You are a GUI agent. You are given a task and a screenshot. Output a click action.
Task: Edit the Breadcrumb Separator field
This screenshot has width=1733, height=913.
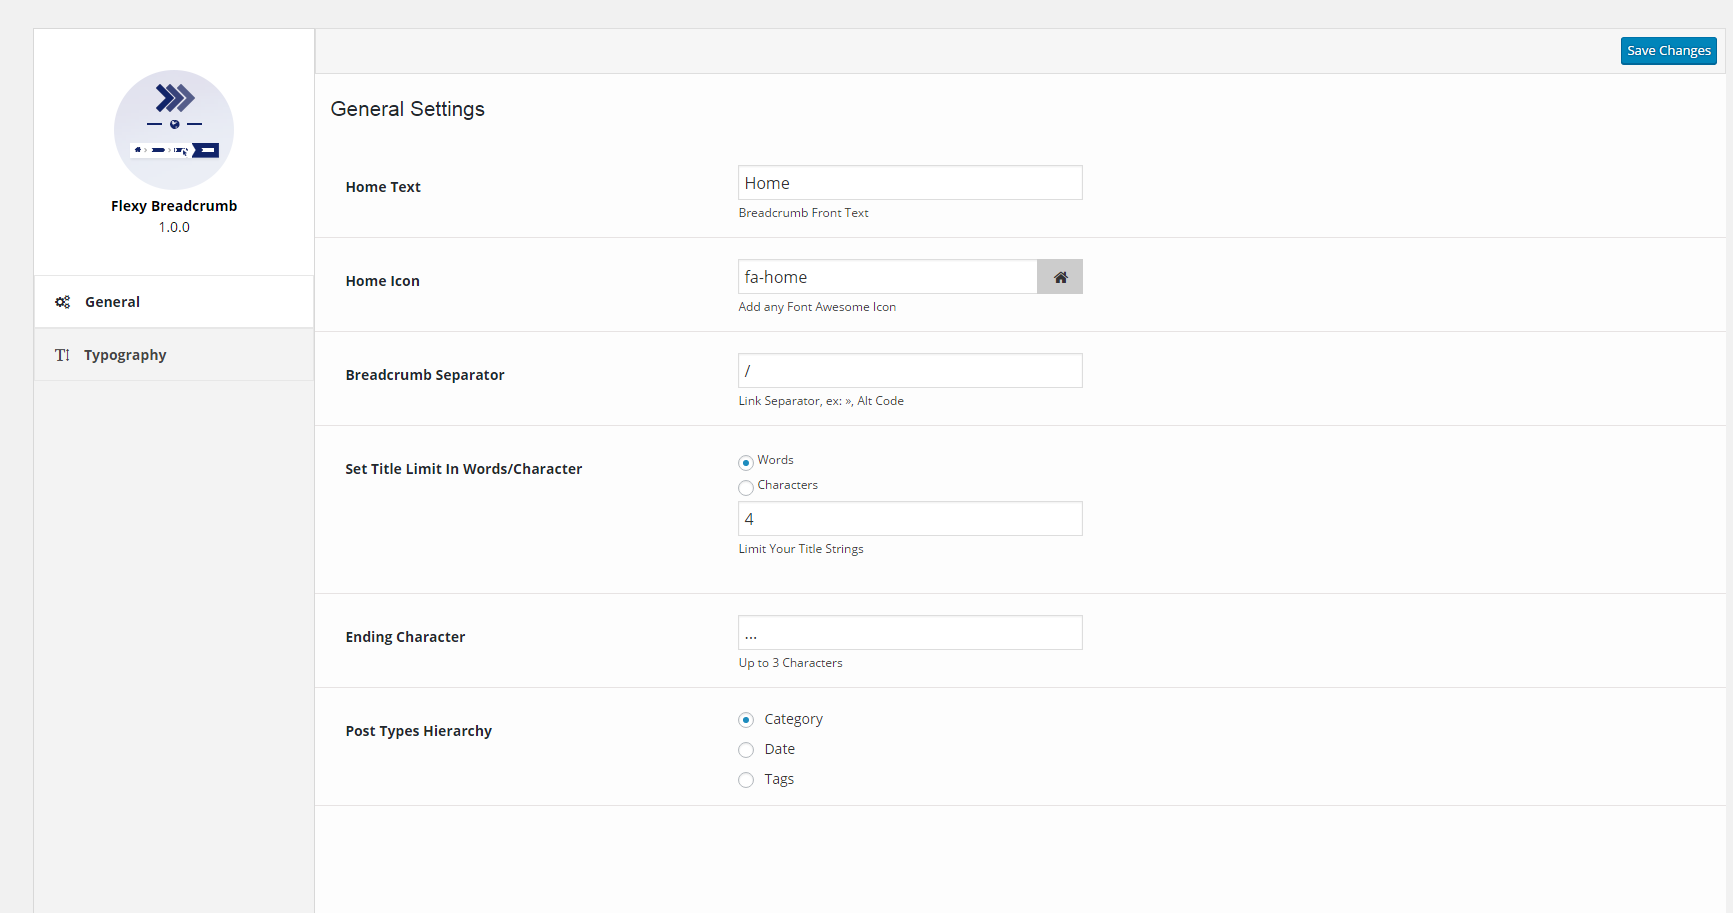tap(910, 371)
